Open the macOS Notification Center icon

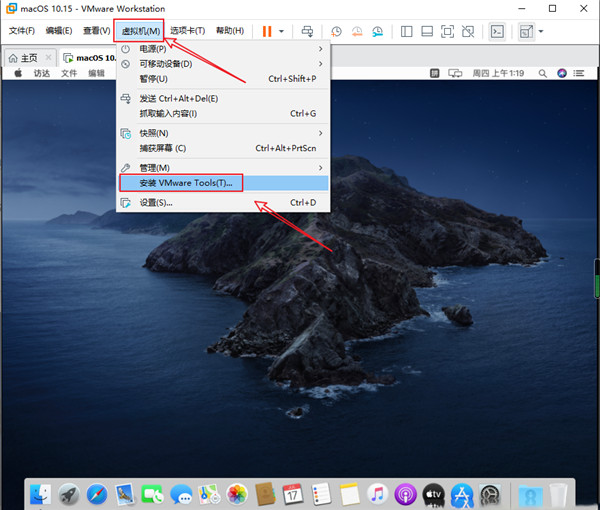coord(579,73)
